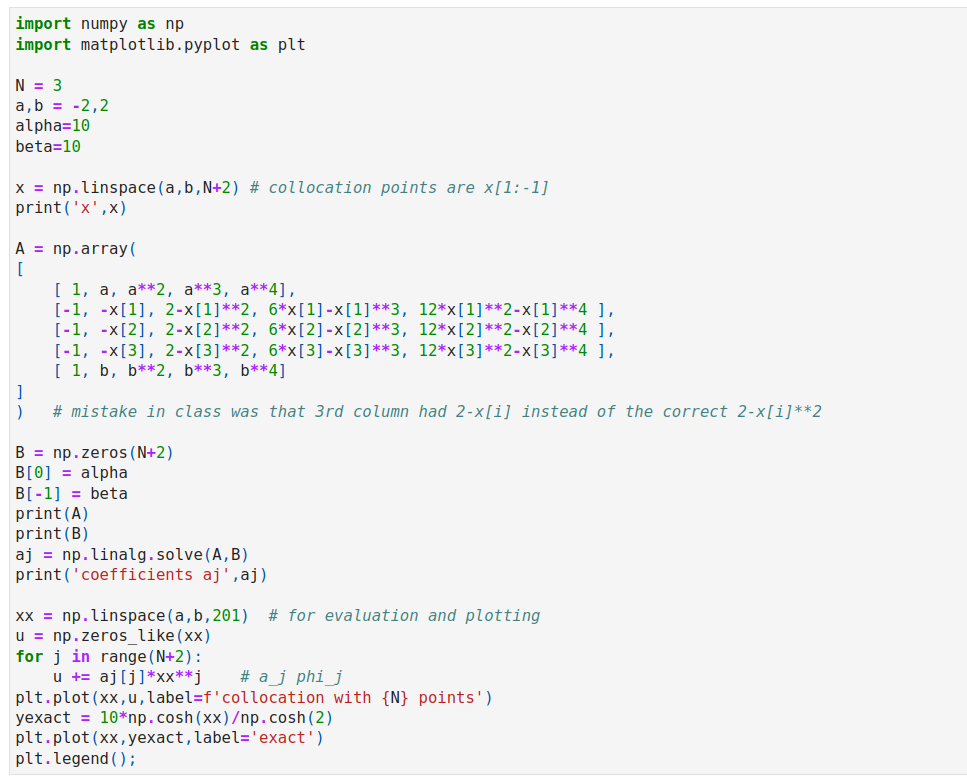Click the 'for j in range(N+2):' line
The height and width of the screenshot is (778, 967).
(109, 657)
